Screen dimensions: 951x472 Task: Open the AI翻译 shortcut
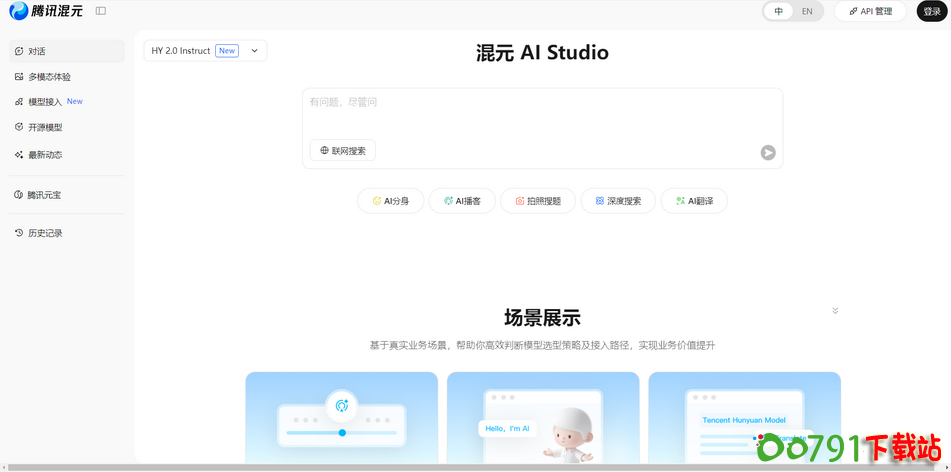(x=694, y=201)
